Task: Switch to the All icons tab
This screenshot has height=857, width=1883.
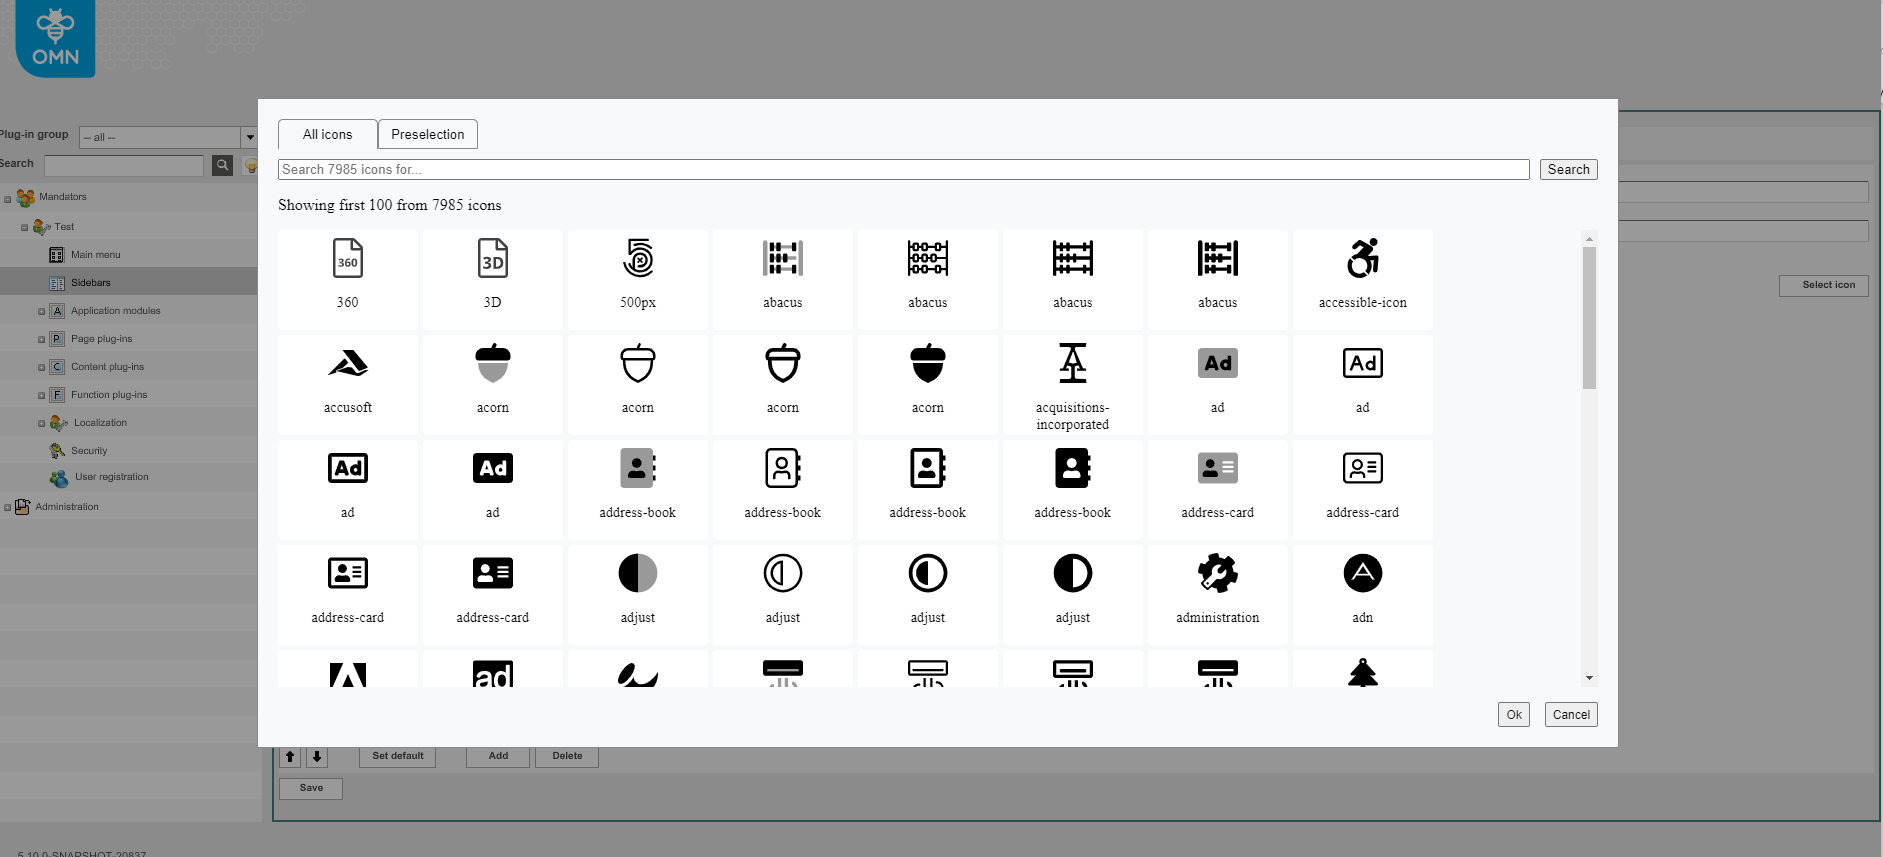Action: pos(328,134)
